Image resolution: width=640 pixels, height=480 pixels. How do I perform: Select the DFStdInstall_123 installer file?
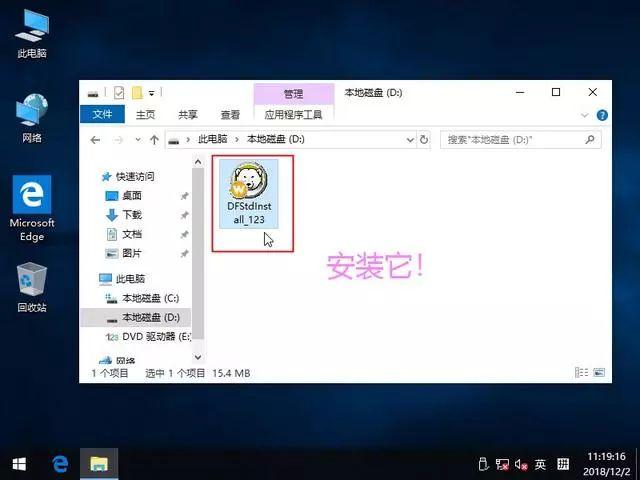[x=249, y=194]
